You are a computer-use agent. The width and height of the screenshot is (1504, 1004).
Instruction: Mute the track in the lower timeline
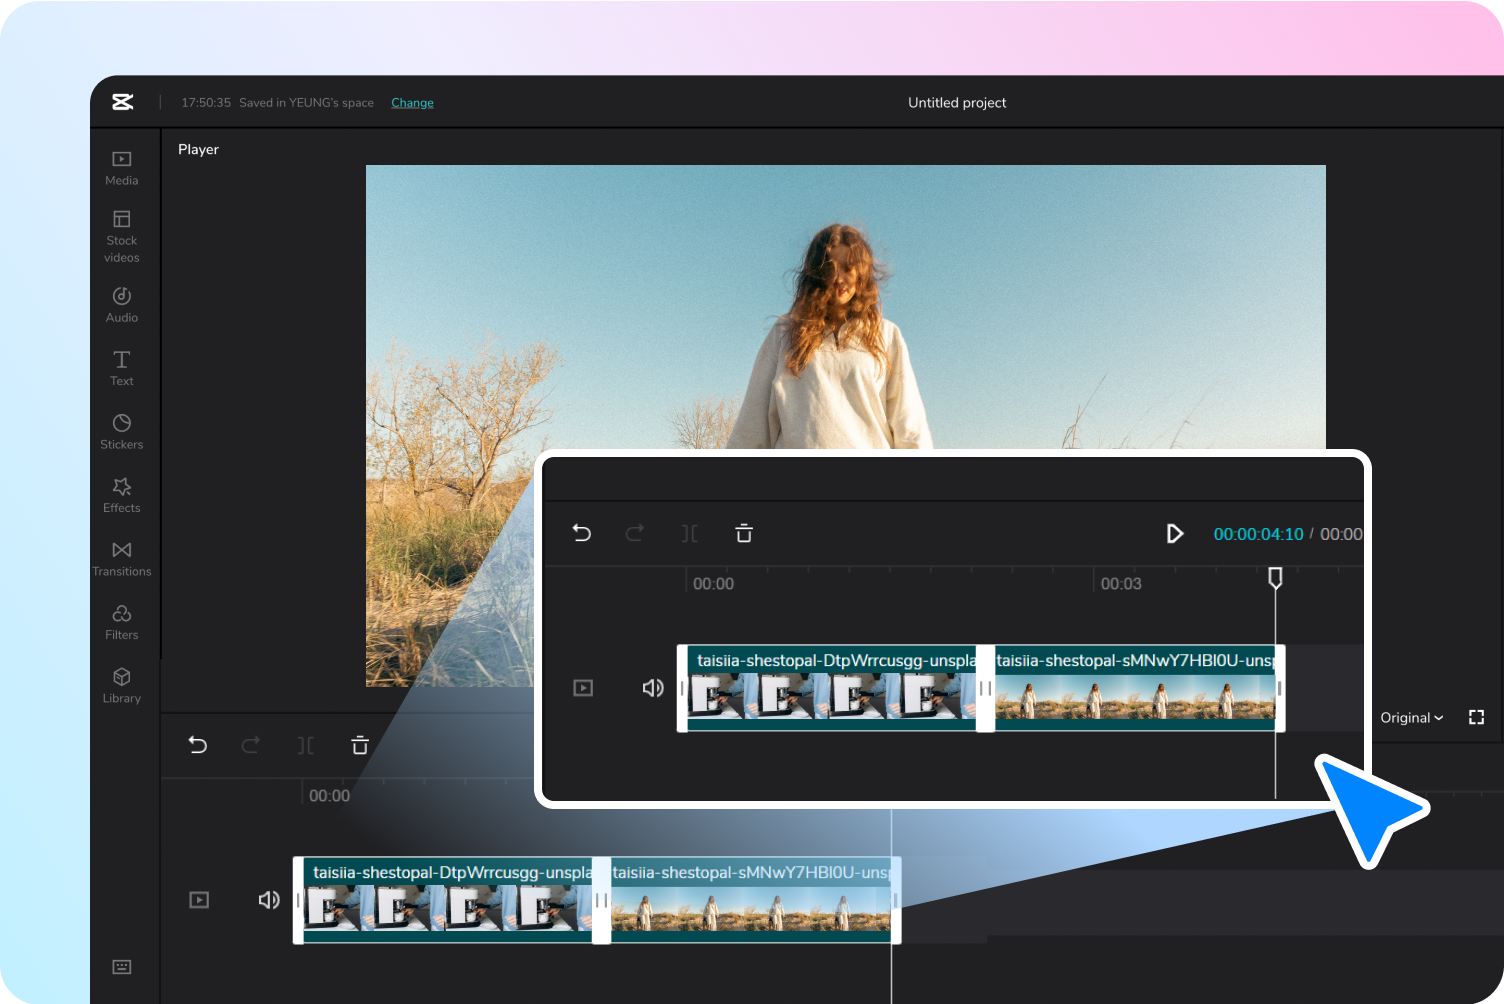269,900
